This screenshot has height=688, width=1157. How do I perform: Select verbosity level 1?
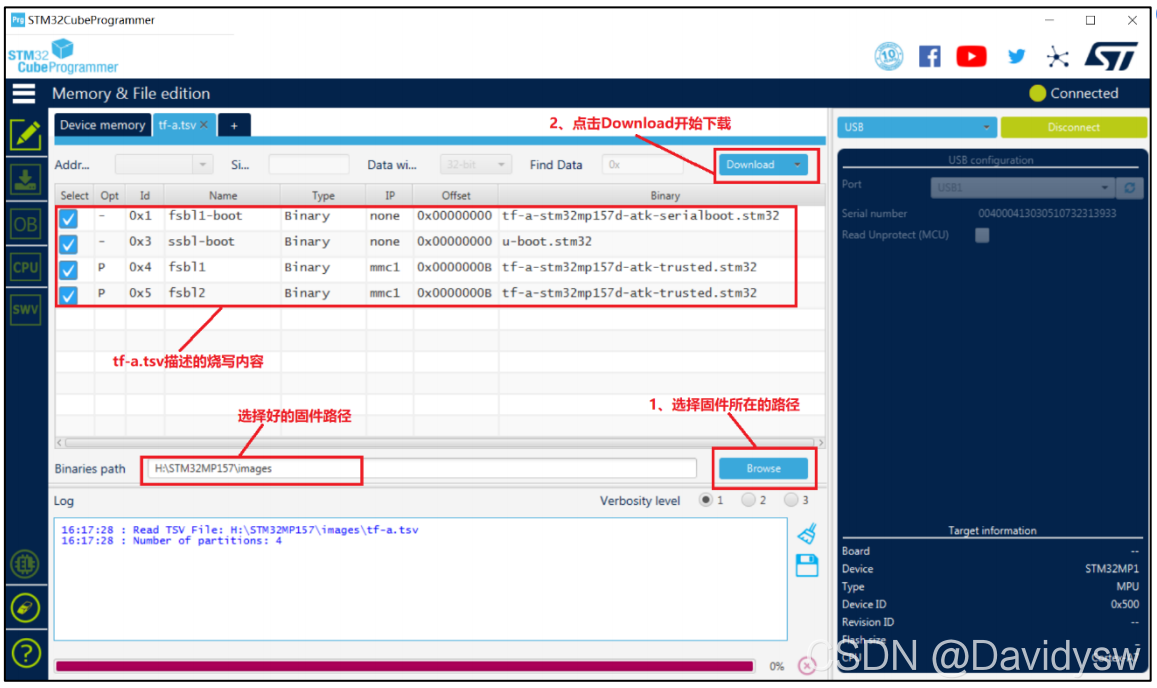(x=705, y=500)
